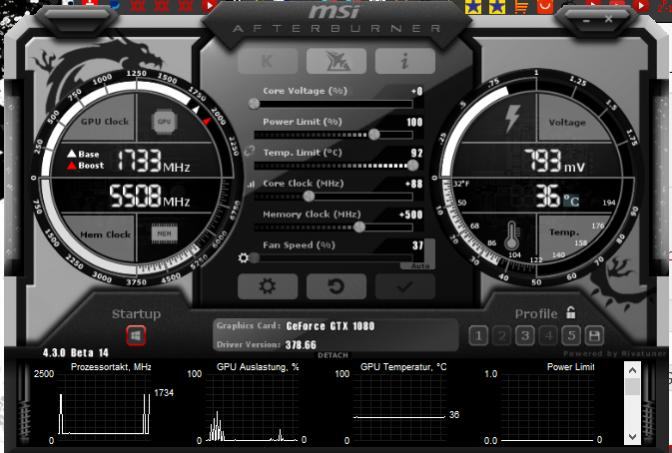Save profile with the floppy disk icon
The height and width of the screenshot is (453, 672).
point(594,336)
